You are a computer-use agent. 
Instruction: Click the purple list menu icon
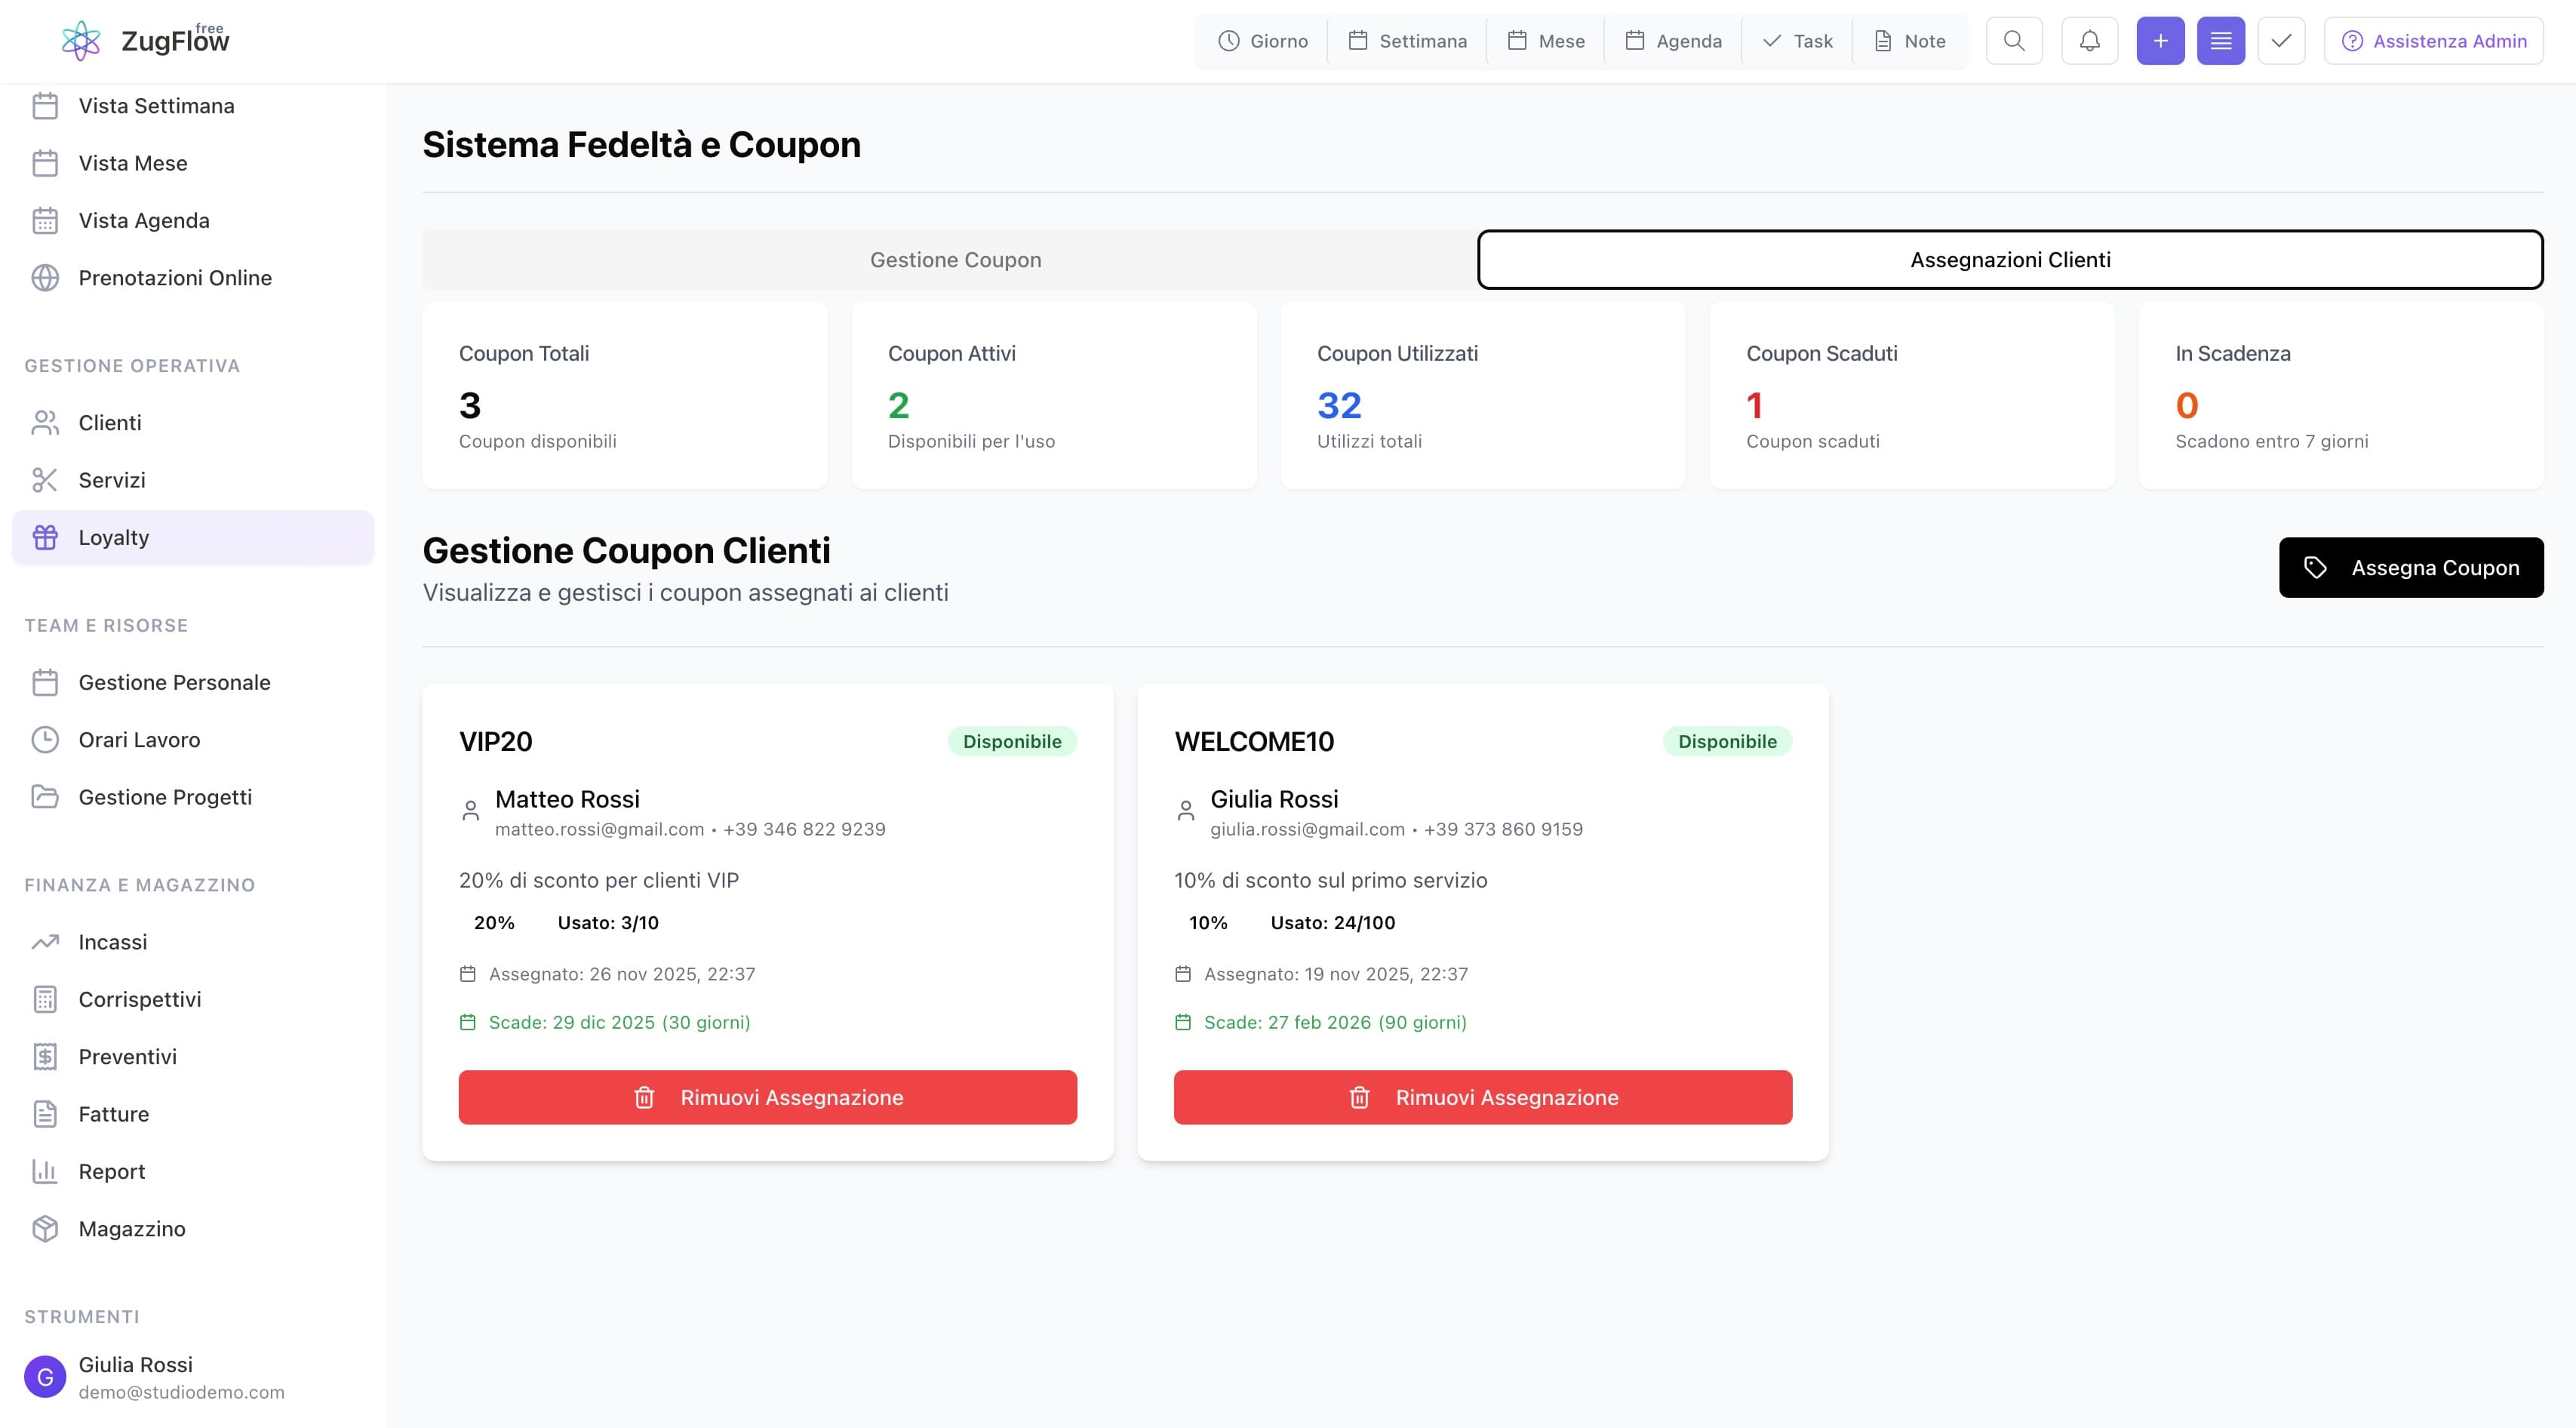(2220, 41)
